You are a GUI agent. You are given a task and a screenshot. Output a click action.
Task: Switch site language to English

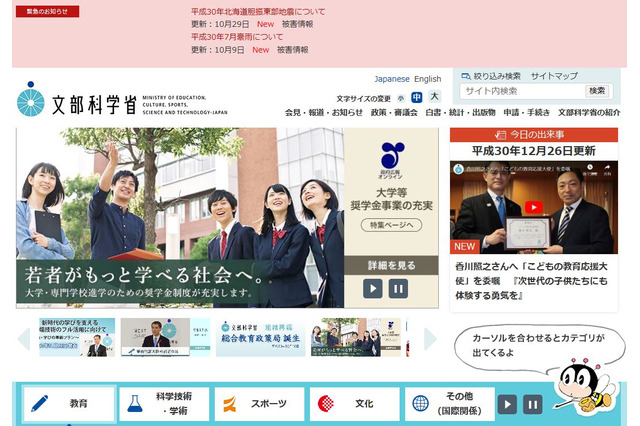click(x=427, y=79)
